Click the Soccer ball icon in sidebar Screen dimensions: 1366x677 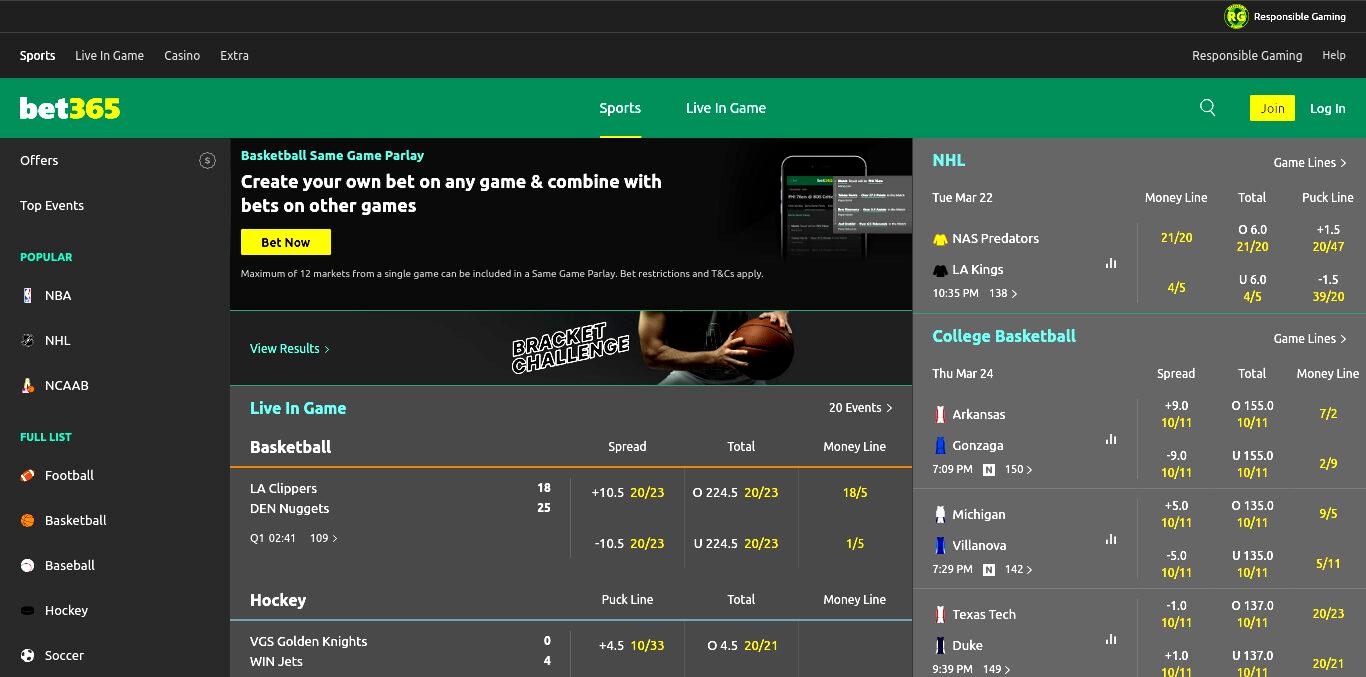point(28,655)
